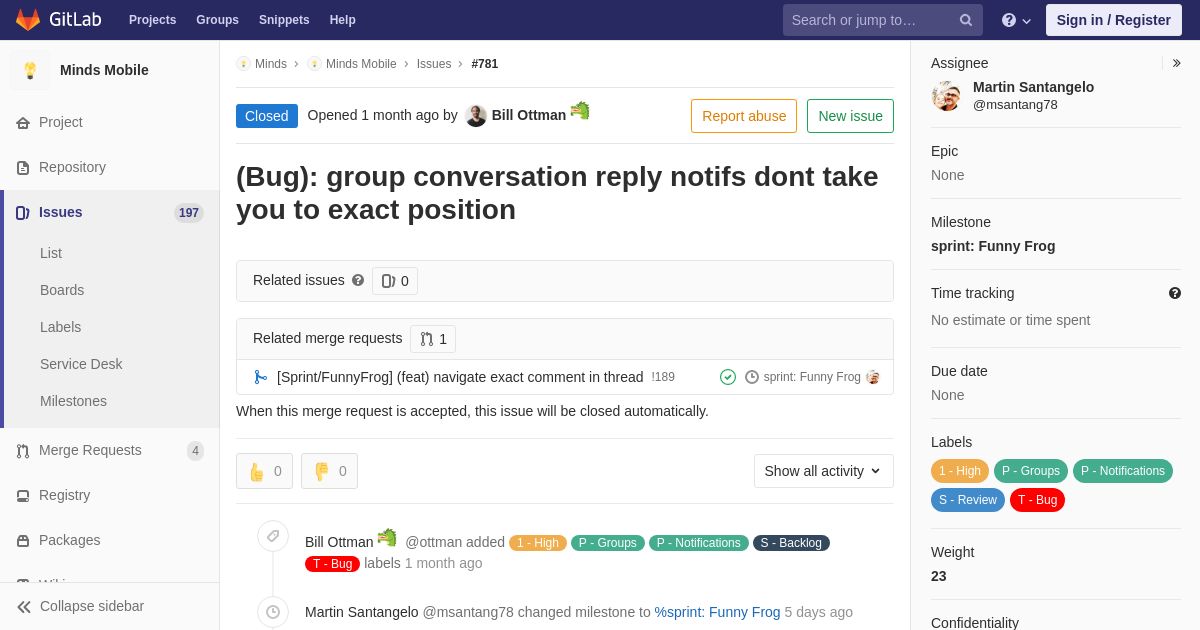Open Milestones submenu item
Screen dimensions: 1200x630
click(x=73, y=401)
